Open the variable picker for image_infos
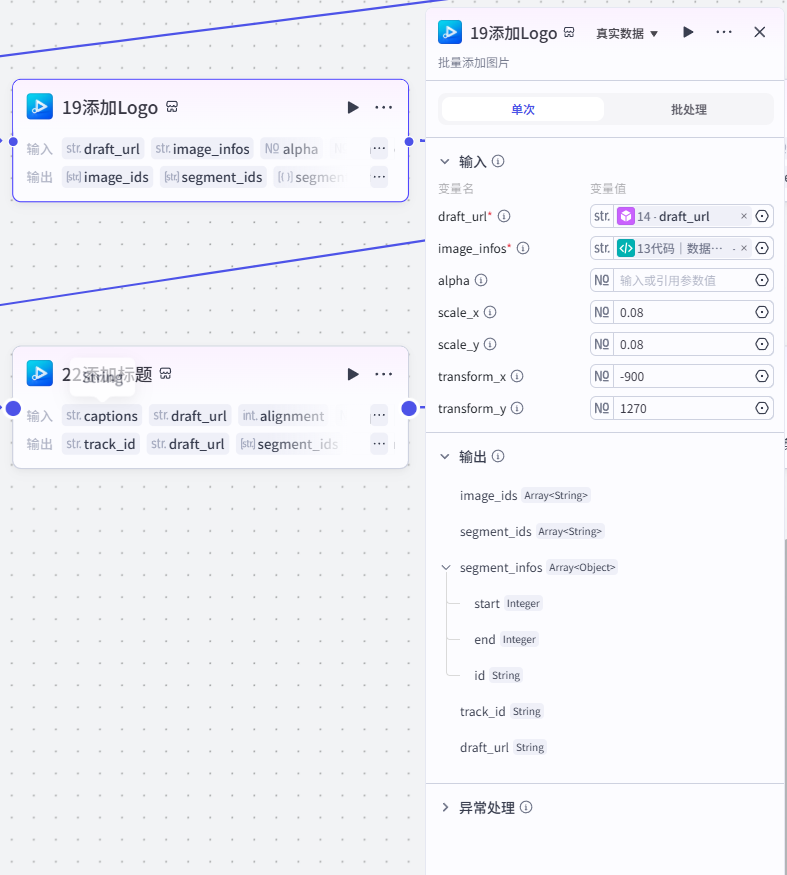The width and height of the screenshot is (787, 875). 762,248
